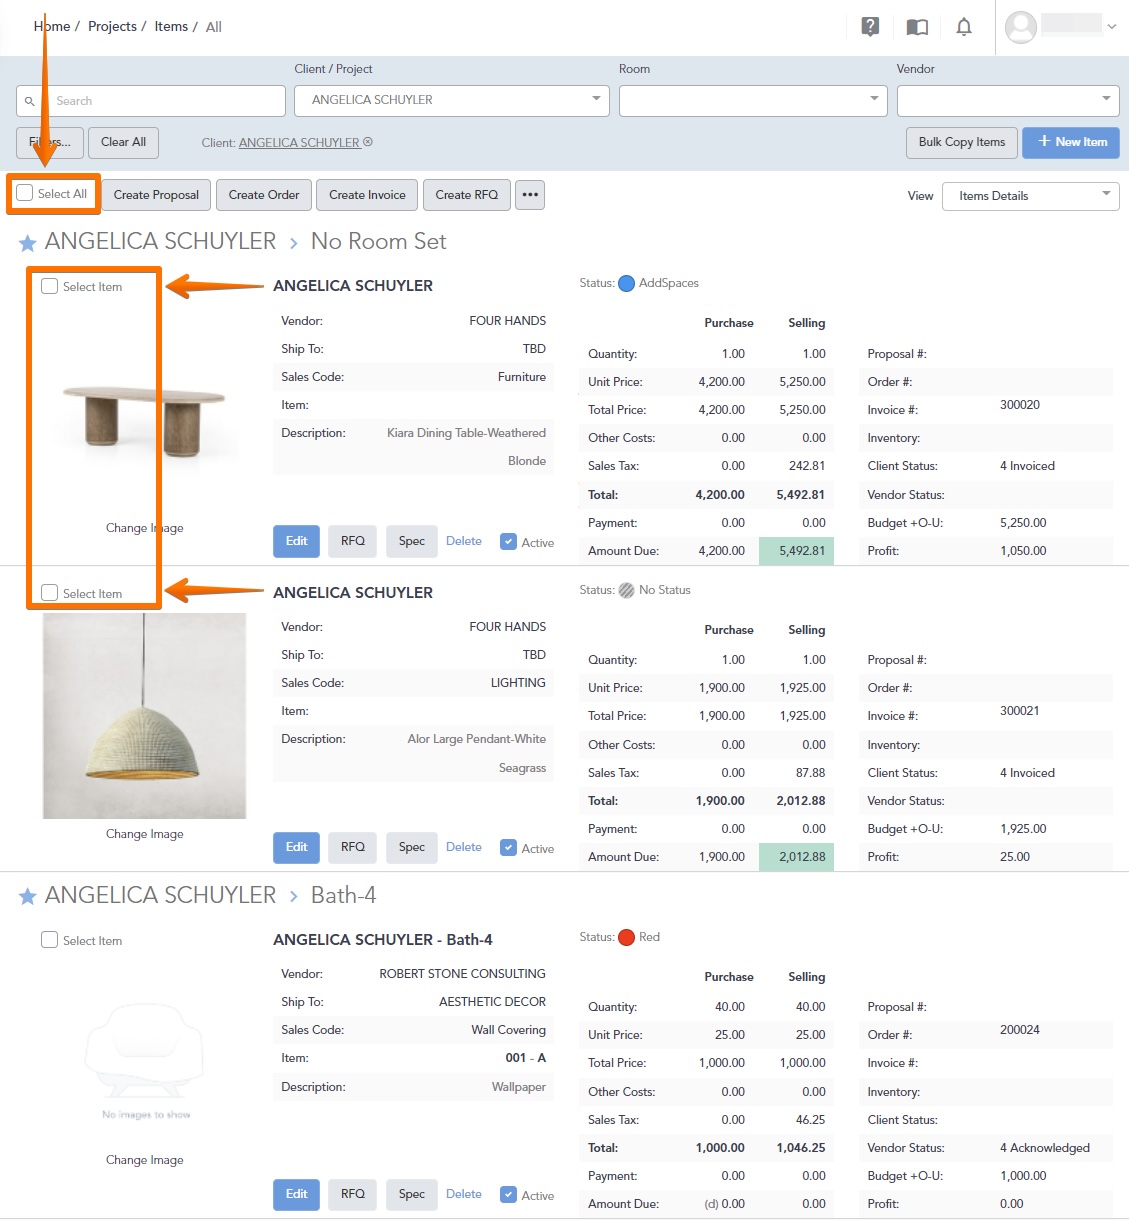Screen dimensions: 1129x1221
Task: Click Clear All button
Action: pyautogui.click(x=123, y=142)
